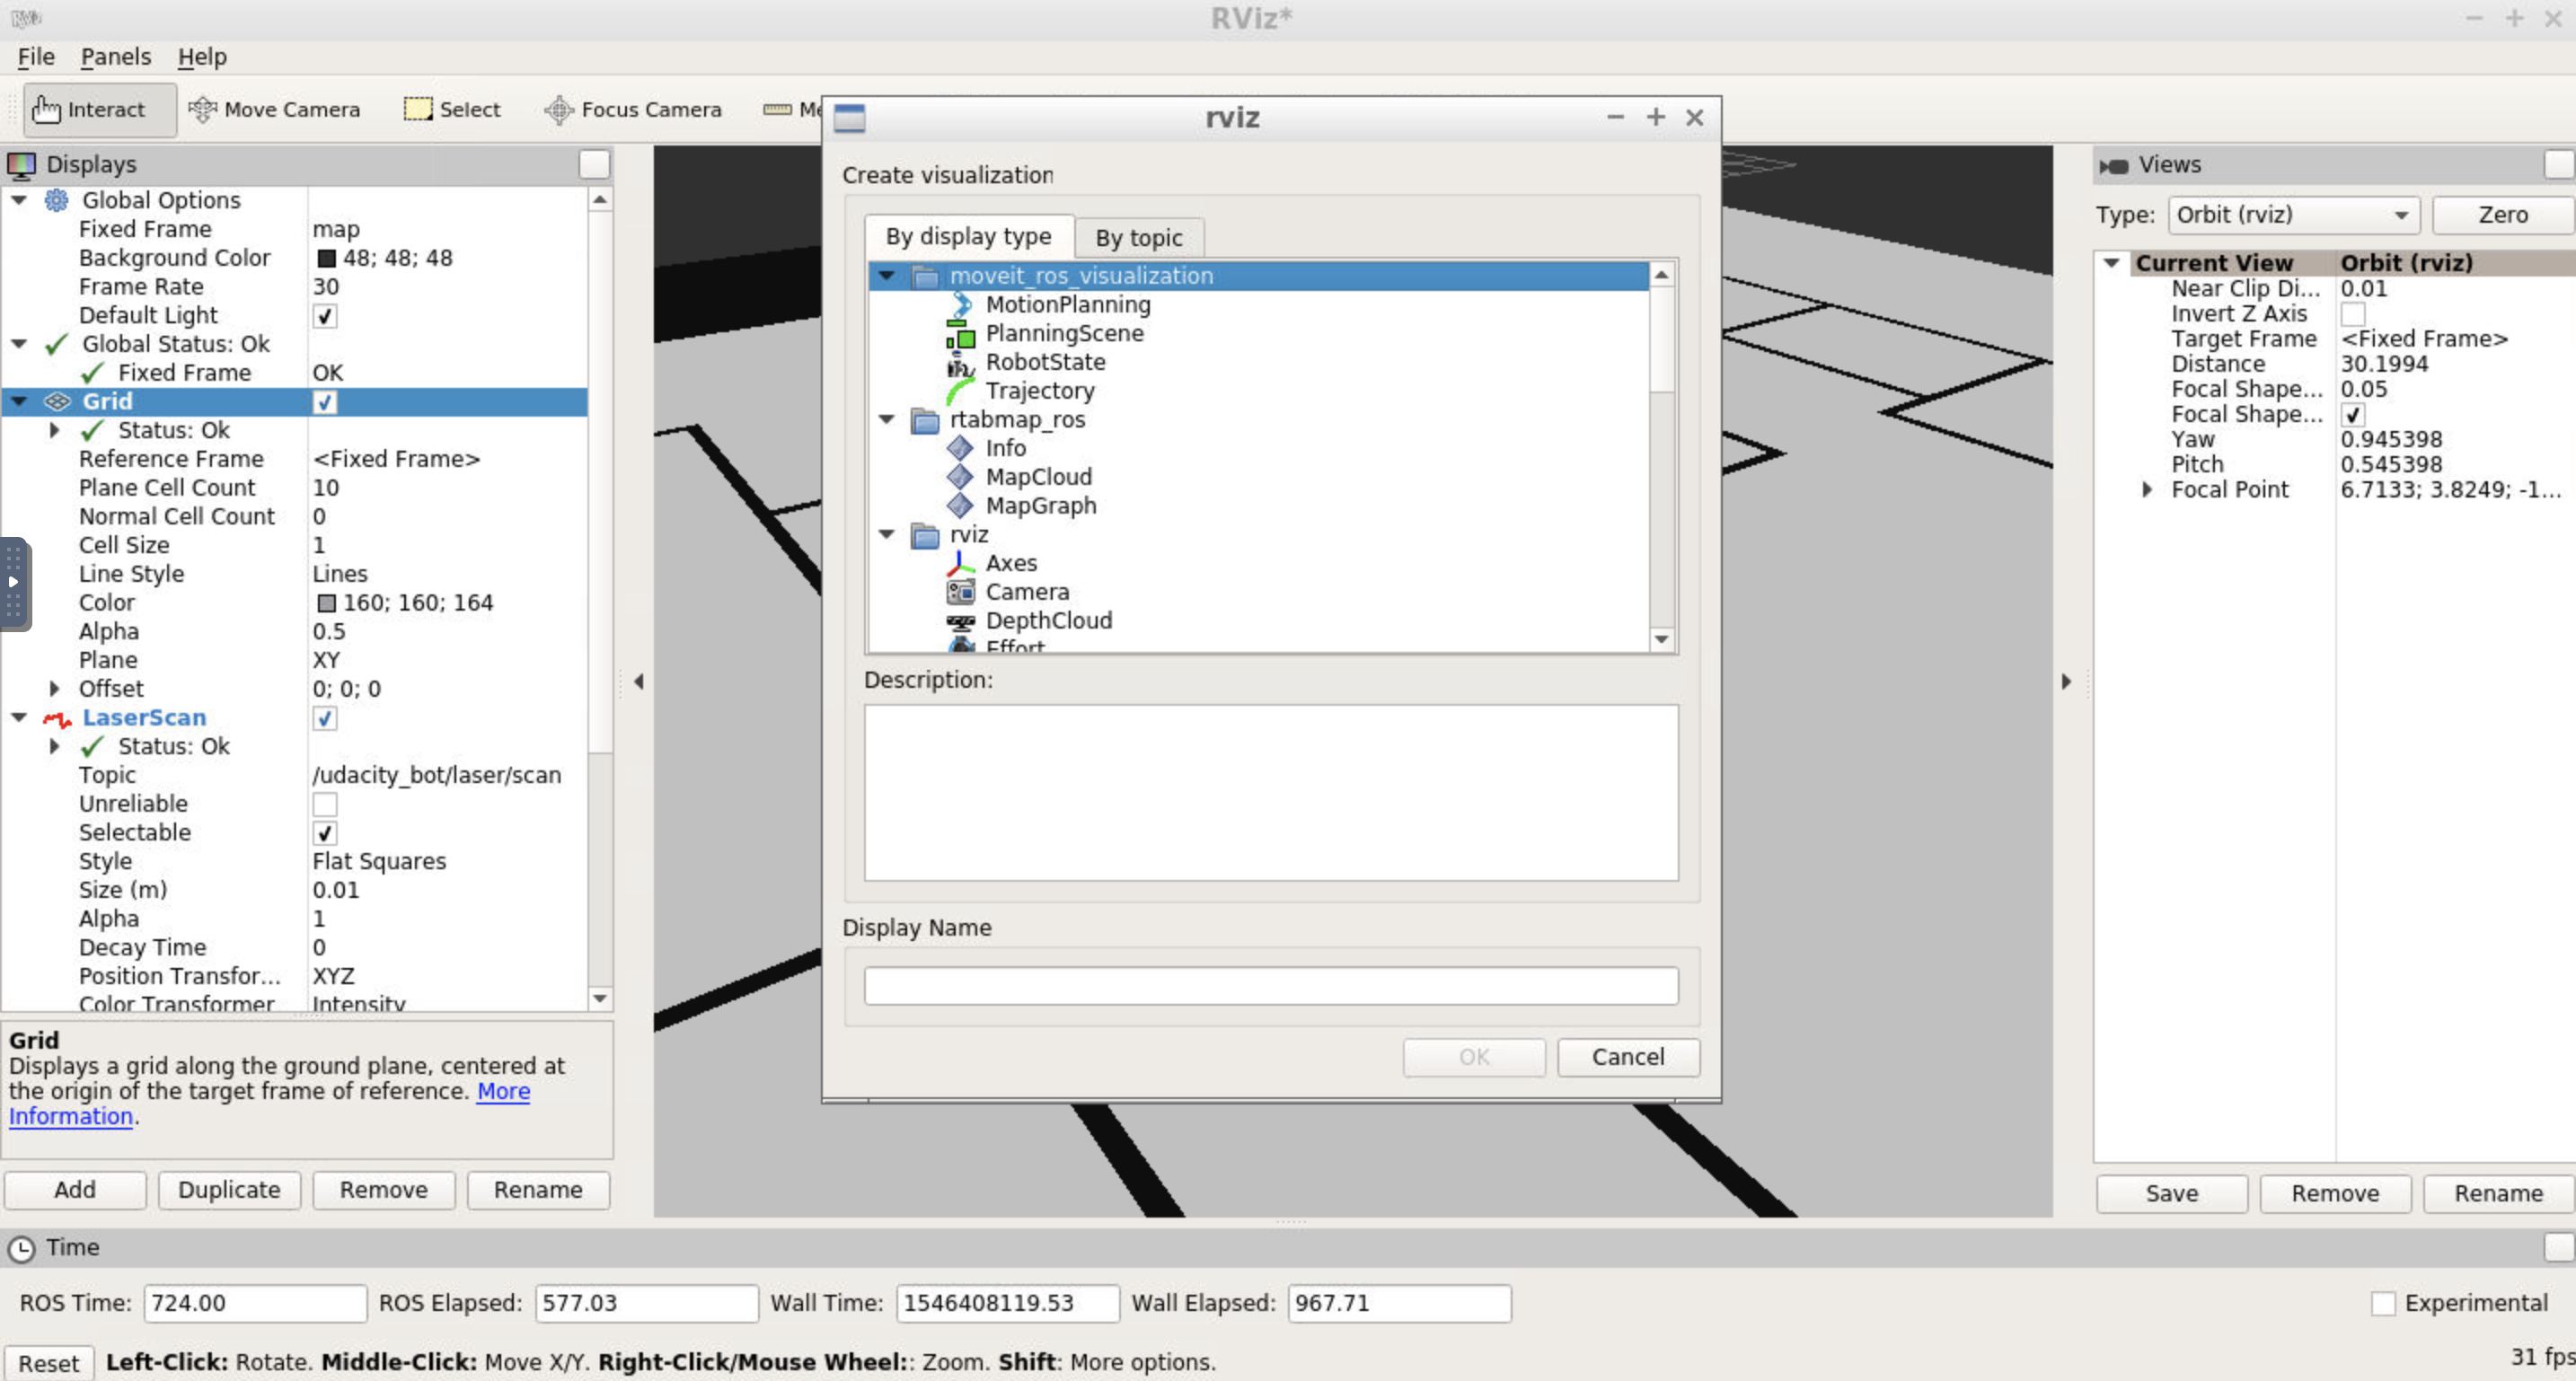Click the Display Name input field
This screenshot has height=1381, width=2576.
point(1270,986)
